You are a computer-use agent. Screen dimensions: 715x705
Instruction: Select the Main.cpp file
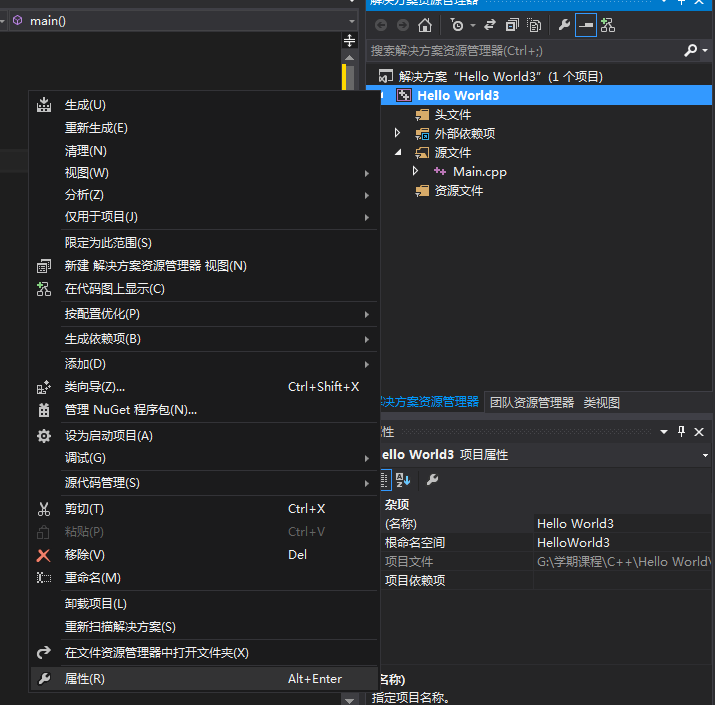click(x=480, y=172)
